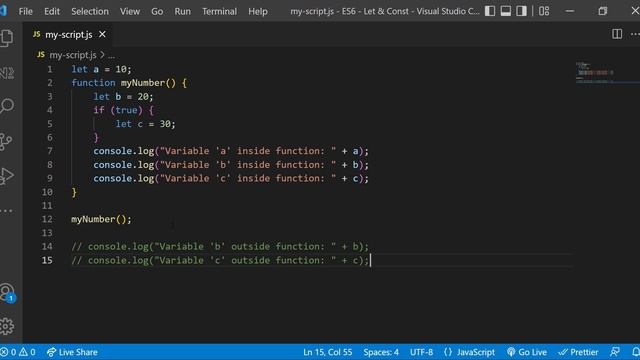Click the 'if (true) {' statement

click(x=123, y=110)
